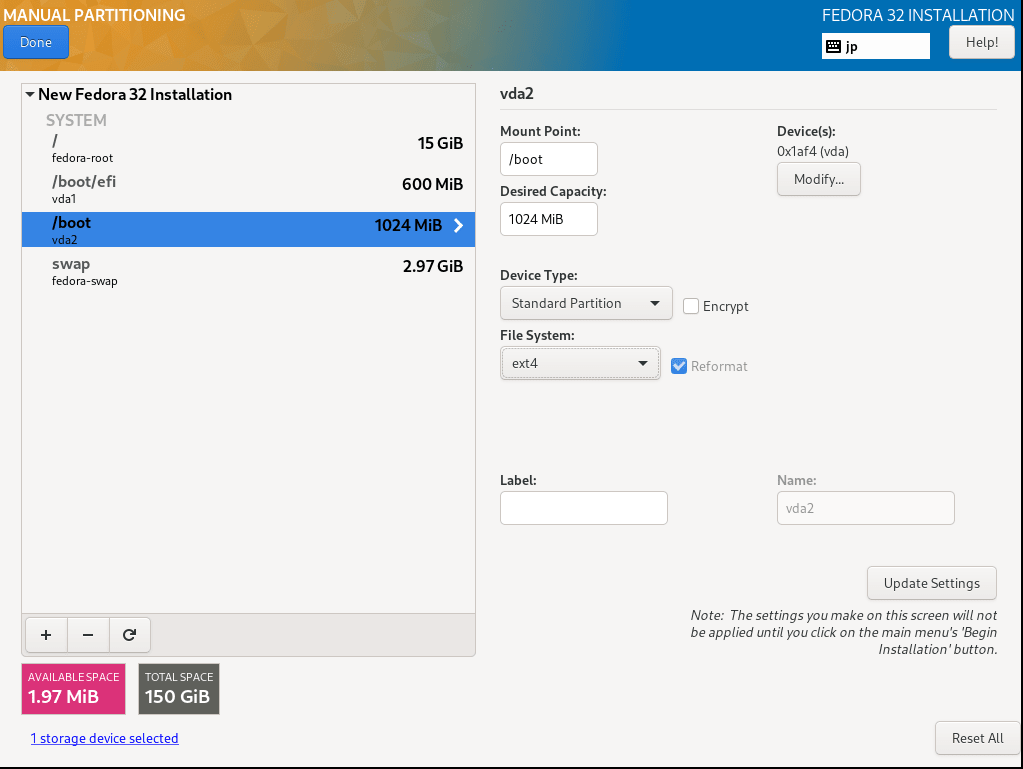Viewport: 1023px width, 769px height.
Task: Click the FEDORA 32 INSTALLATION title
Action: (918, 15)
